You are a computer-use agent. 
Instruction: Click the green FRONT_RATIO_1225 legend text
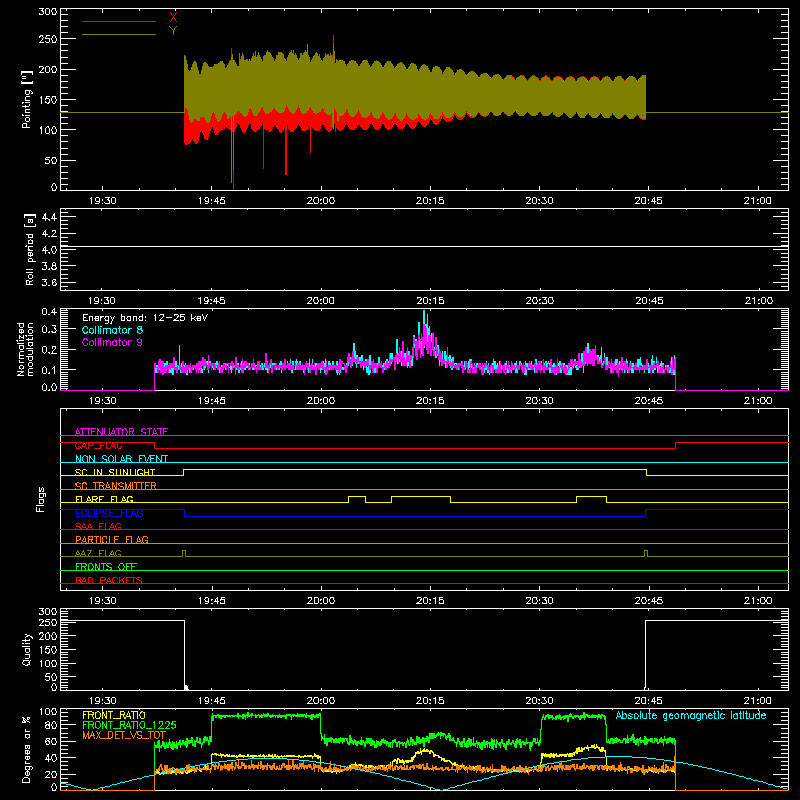tap(129, 725)
